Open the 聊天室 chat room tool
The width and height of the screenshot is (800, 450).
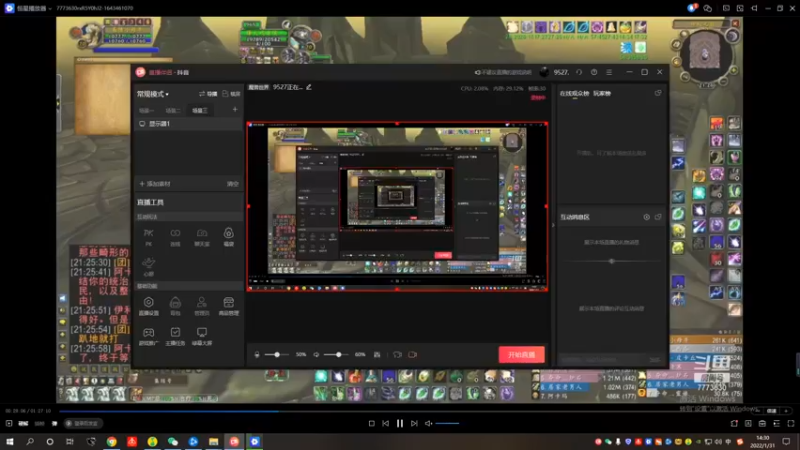[202, 237]
